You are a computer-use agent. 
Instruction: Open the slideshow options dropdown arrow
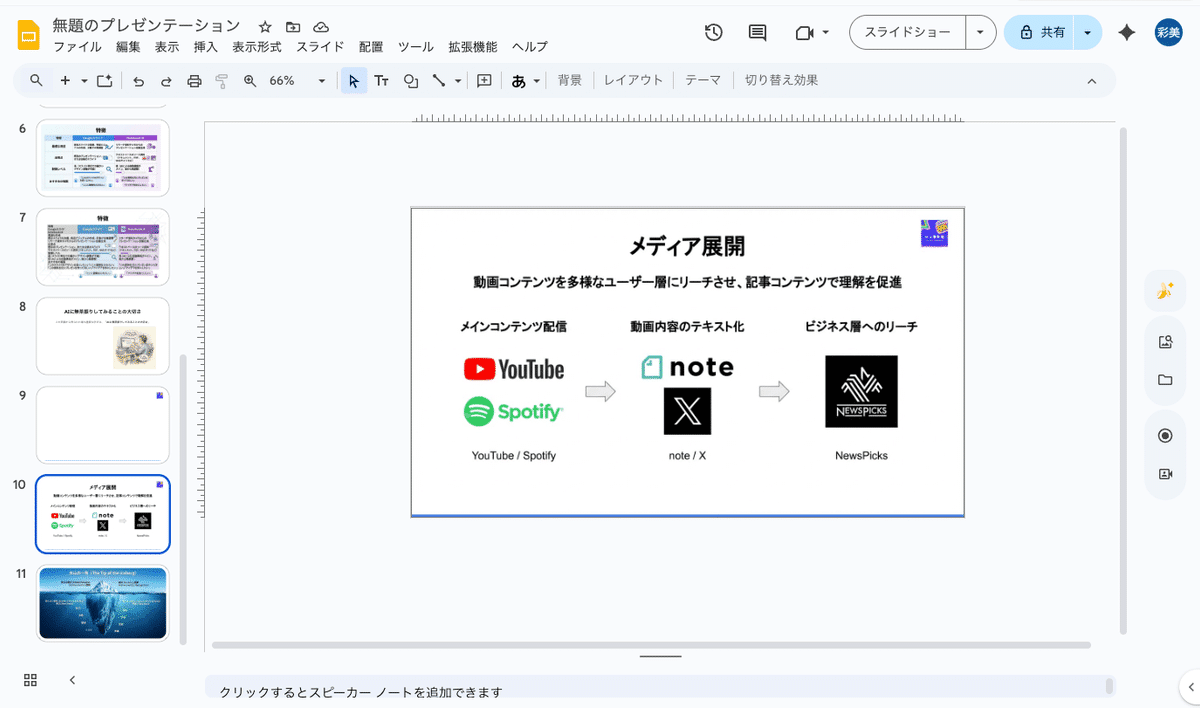[980, 32]
